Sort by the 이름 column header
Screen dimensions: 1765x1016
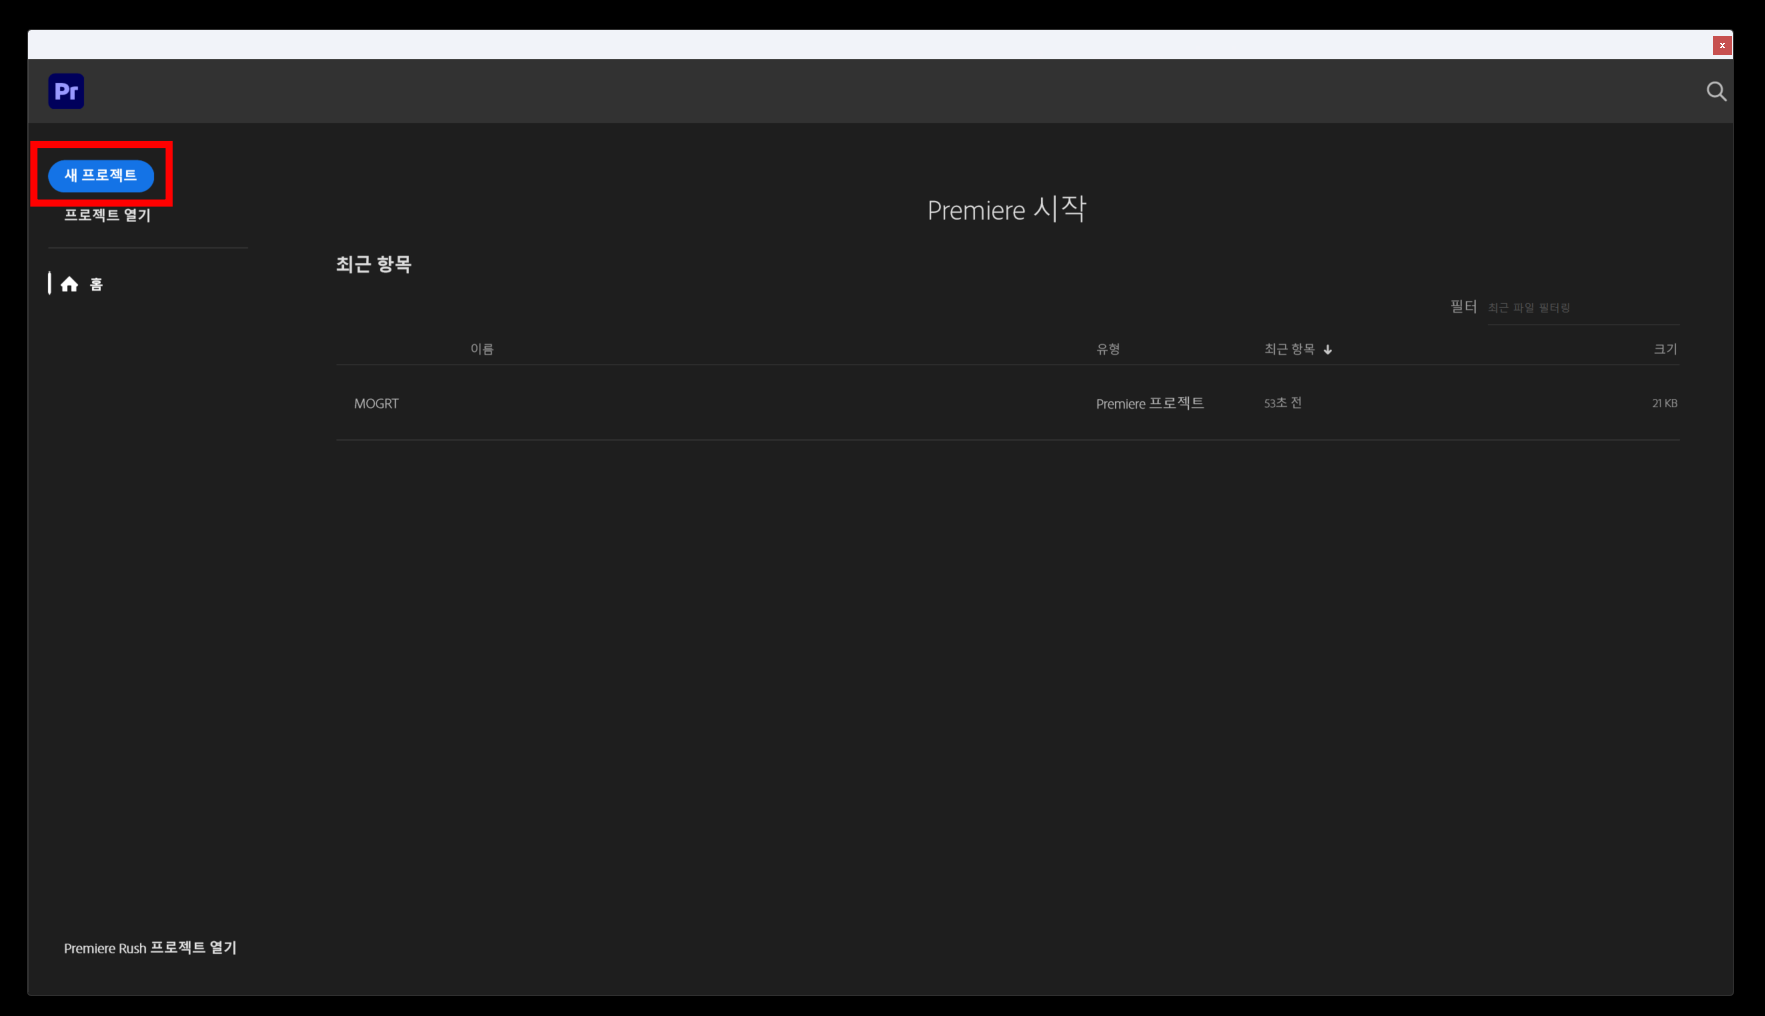(x=482, y=349)
